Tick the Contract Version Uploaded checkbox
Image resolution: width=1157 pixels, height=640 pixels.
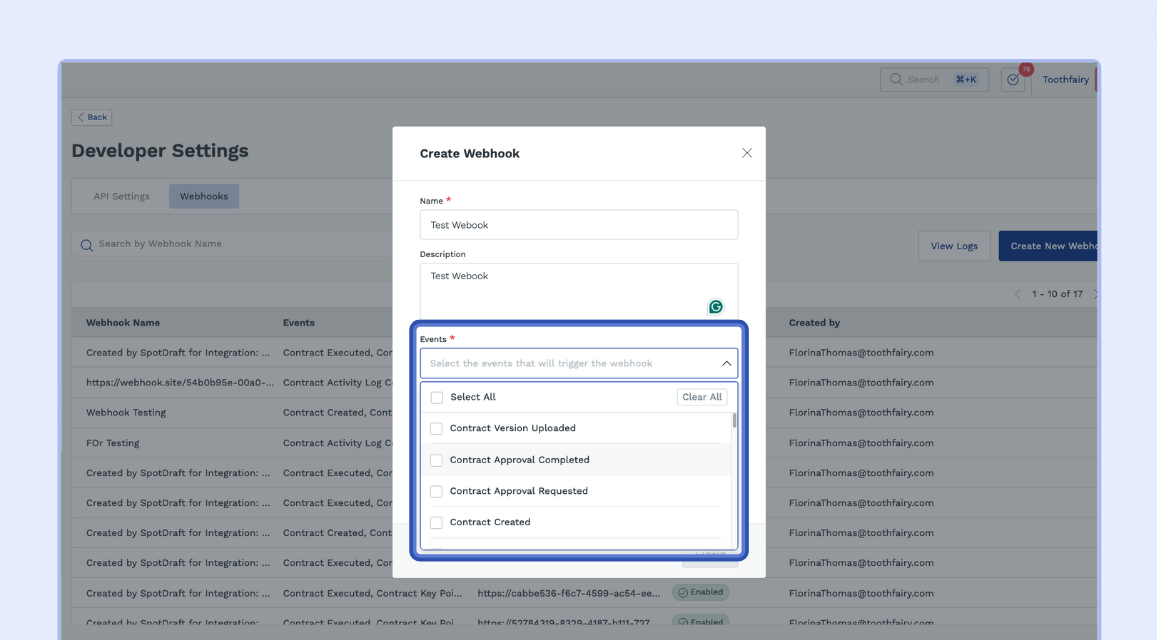tap(436, 429)
